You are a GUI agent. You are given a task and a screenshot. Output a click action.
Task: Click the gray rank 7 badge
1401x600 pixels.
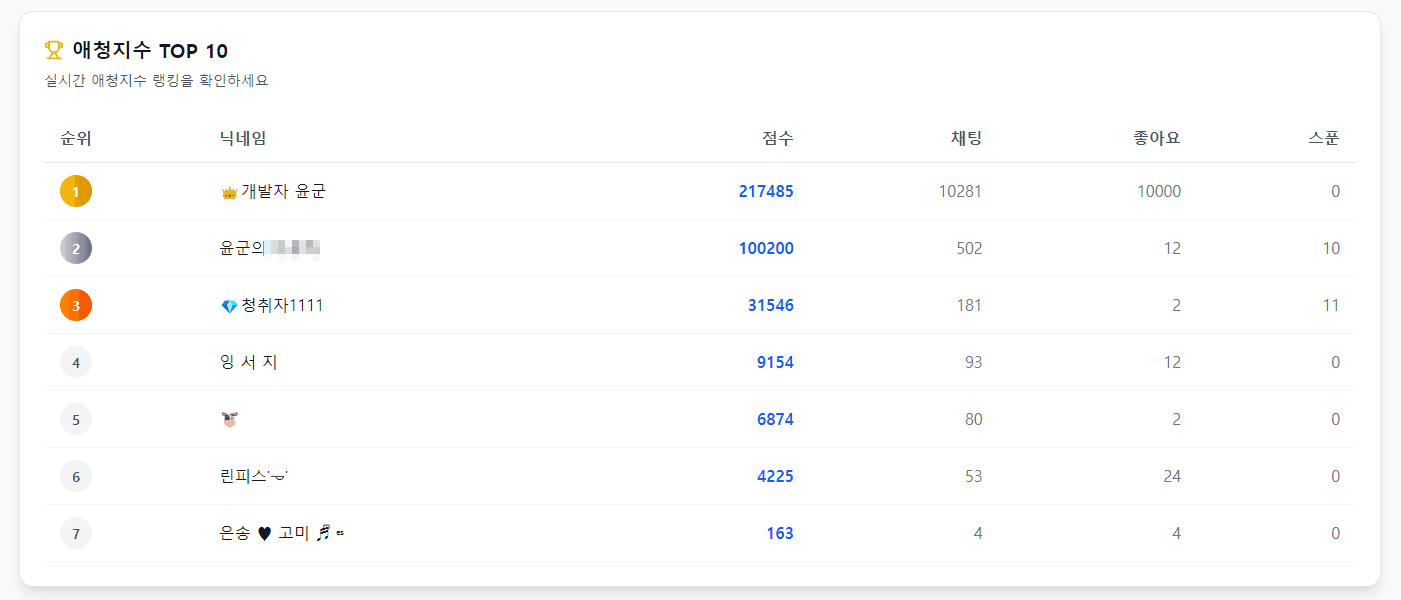click(x=76, y=533)
